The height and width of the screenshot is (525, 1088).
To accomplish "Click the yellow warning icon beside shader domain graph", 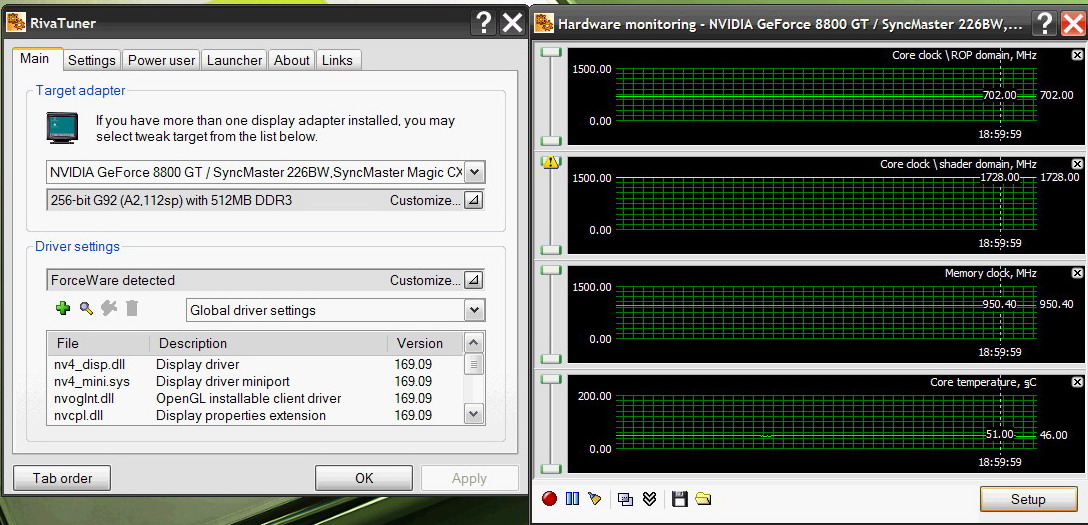I will coord(551,163).
